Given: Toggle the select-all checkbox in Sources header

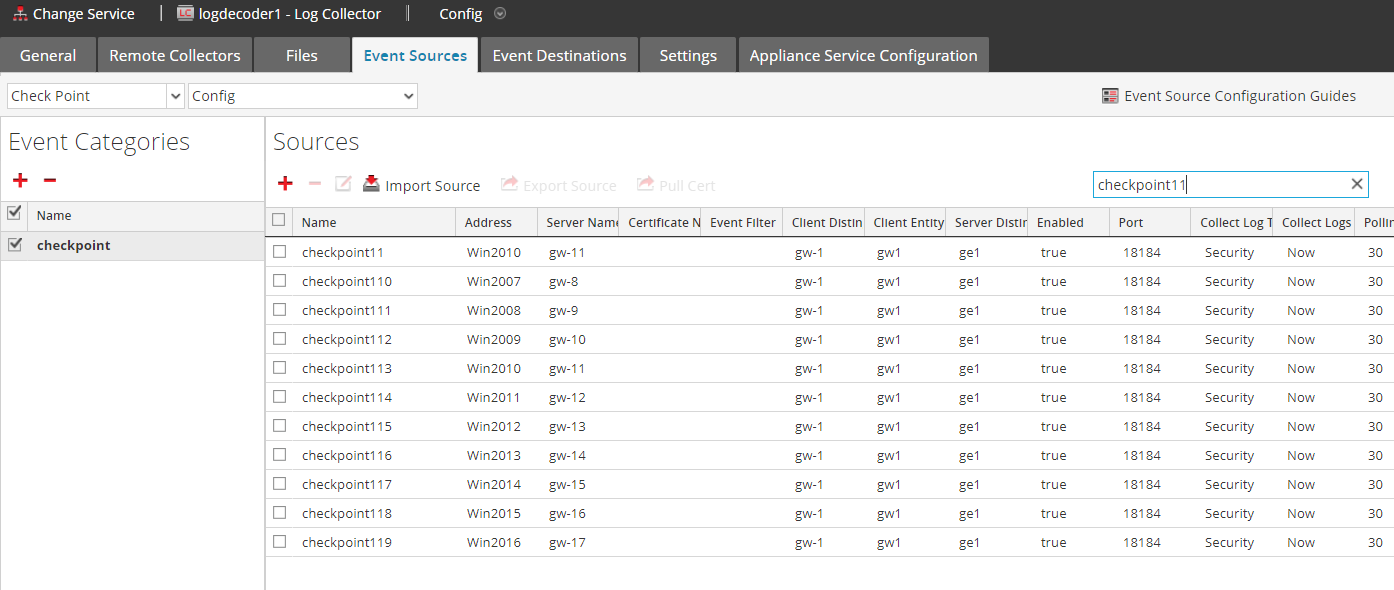Looking at the screenshot, I should [x=279, y=220].
